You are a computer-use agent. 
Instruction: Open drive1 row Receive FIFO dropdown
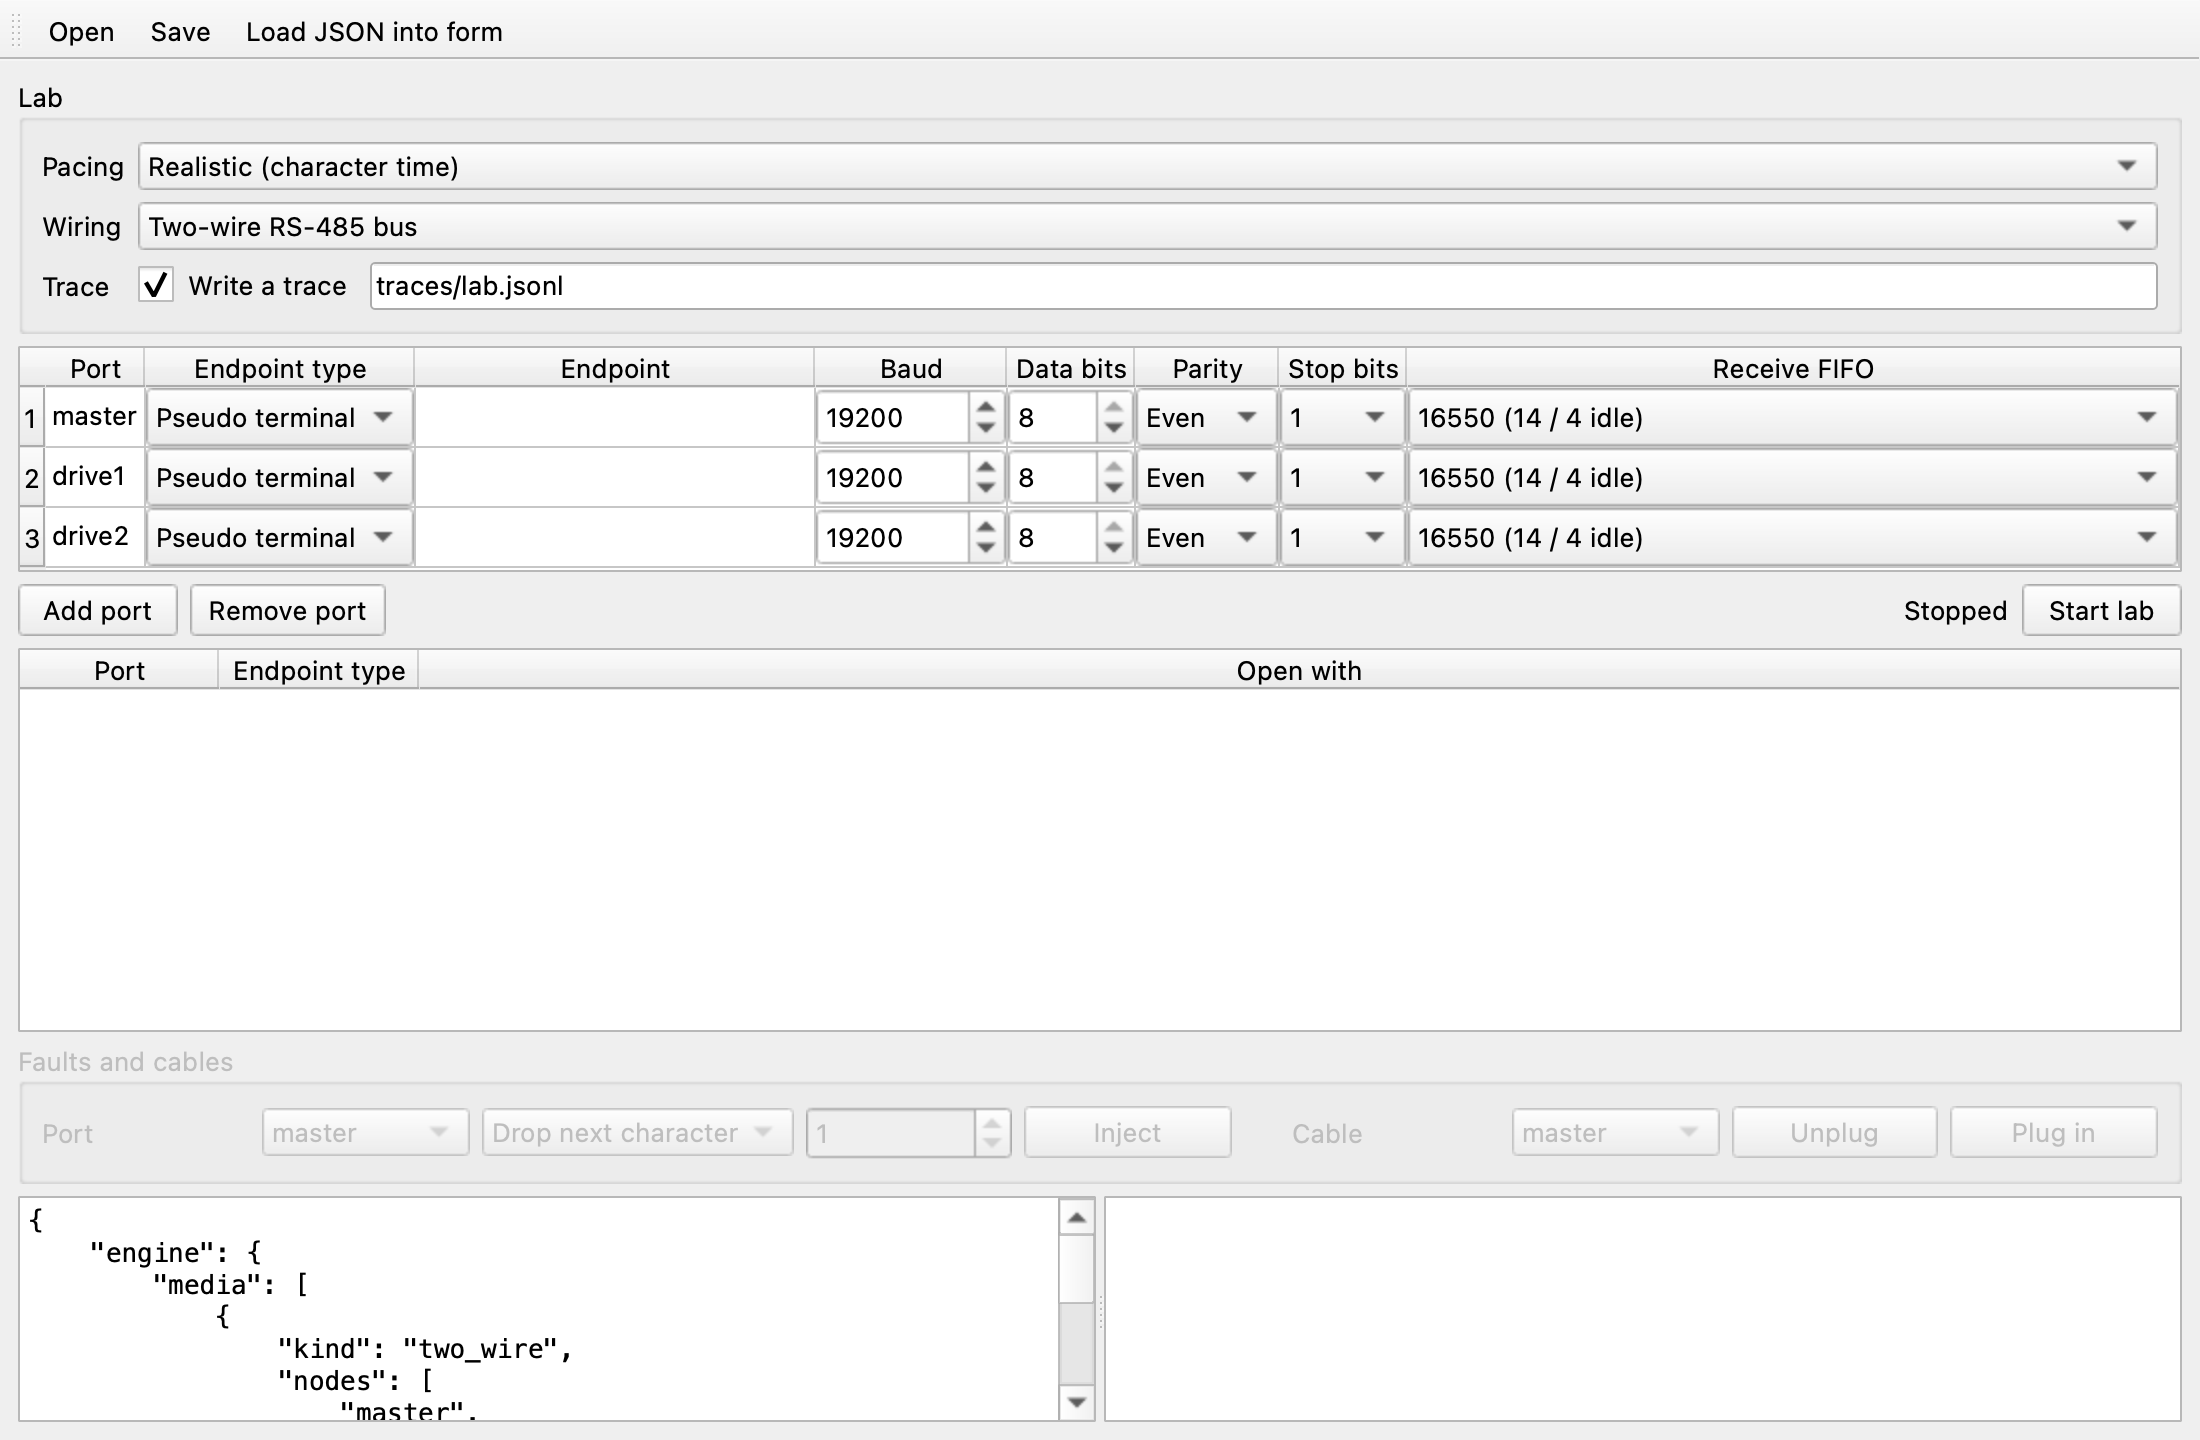point(1792,478)
